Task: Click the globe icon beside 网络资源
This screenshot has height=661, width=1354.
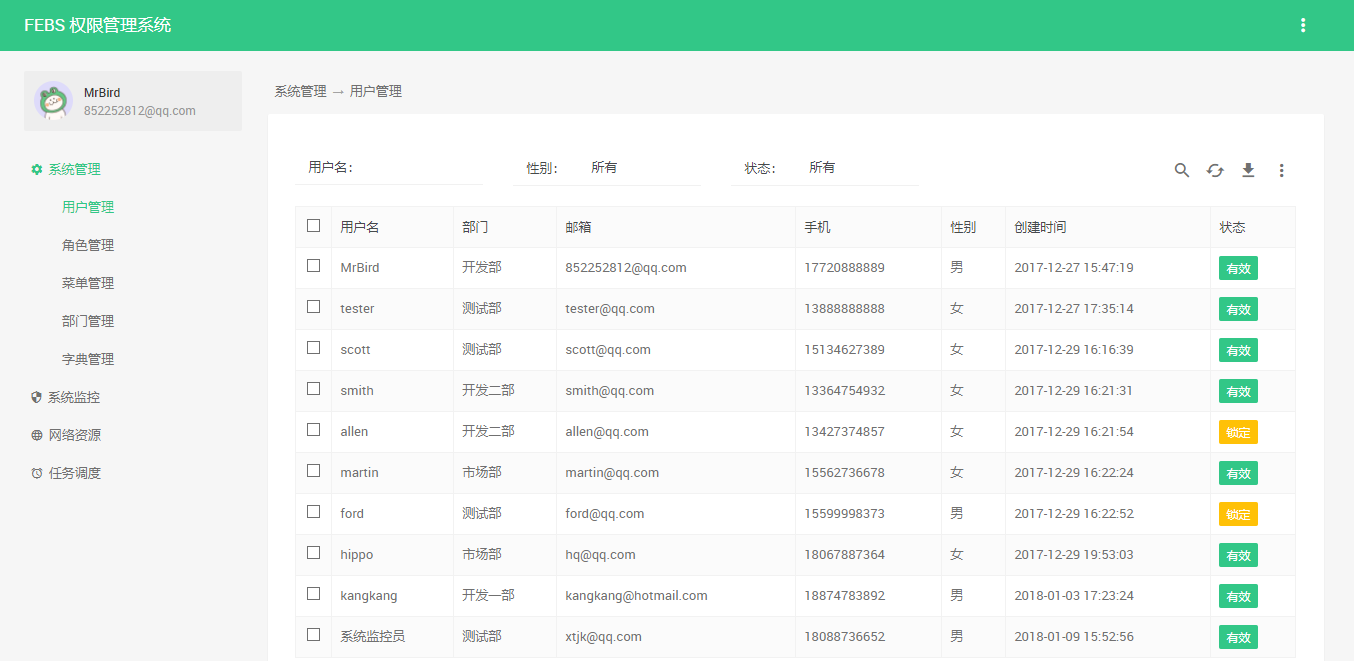Action: 37,435
